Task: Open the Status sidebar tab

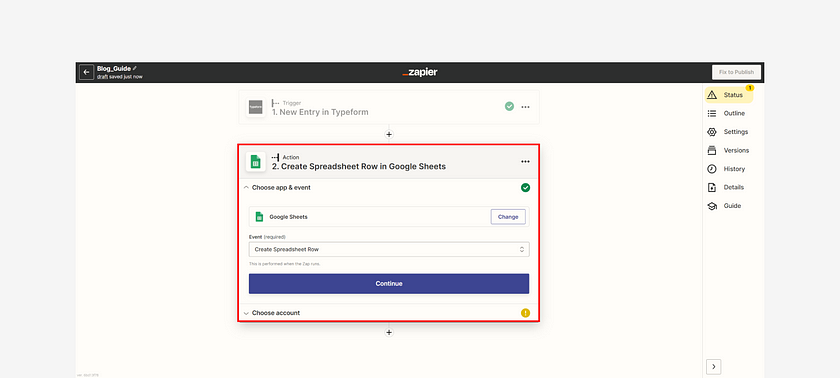Action: pos(729,95)
